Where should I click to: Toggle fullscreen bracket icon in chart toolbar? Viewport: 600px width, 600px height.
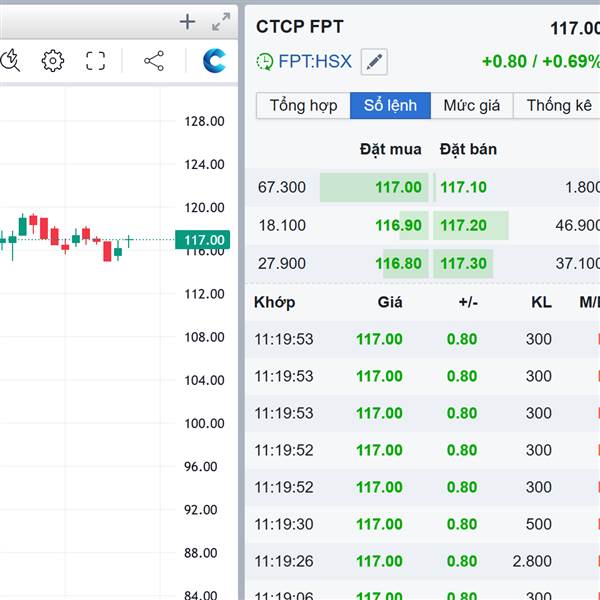tap(95, 61)
